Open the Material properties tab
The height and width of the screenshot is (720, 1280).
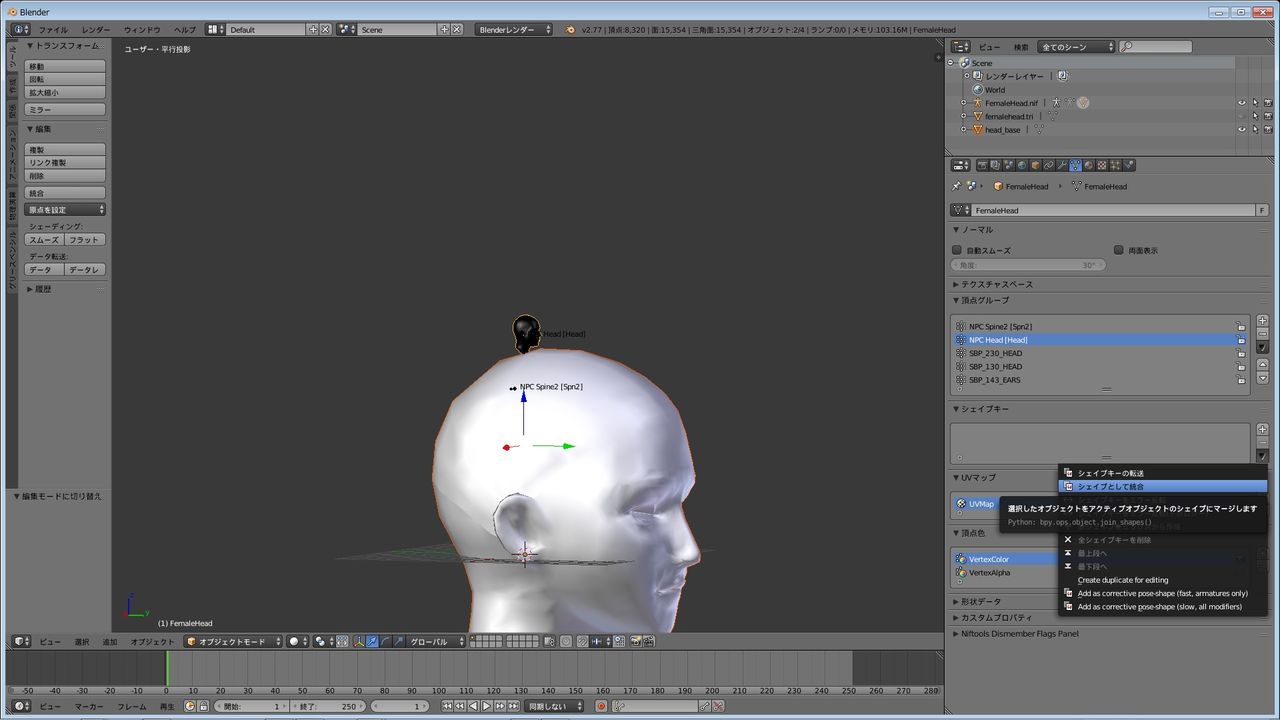[x=1089, y=165]
